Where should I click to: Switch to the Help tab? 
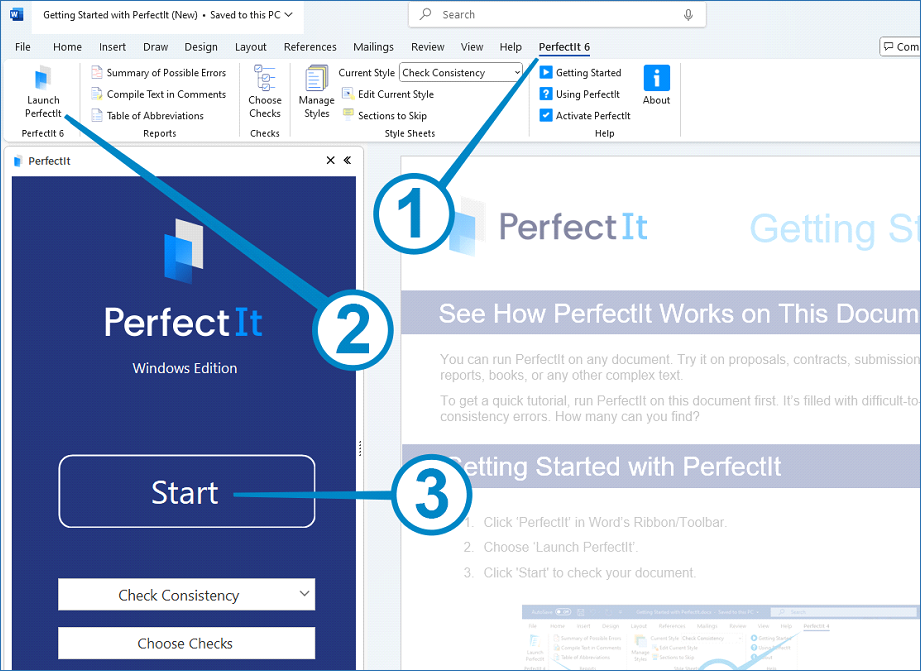coord(510,47)
